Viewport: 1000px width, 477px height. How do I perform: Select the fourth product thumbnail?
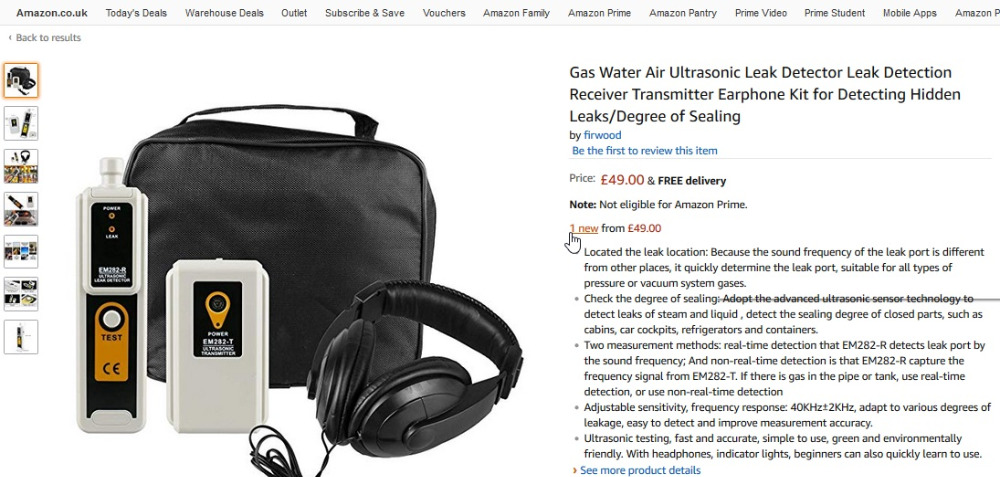(x=20, y=209)
